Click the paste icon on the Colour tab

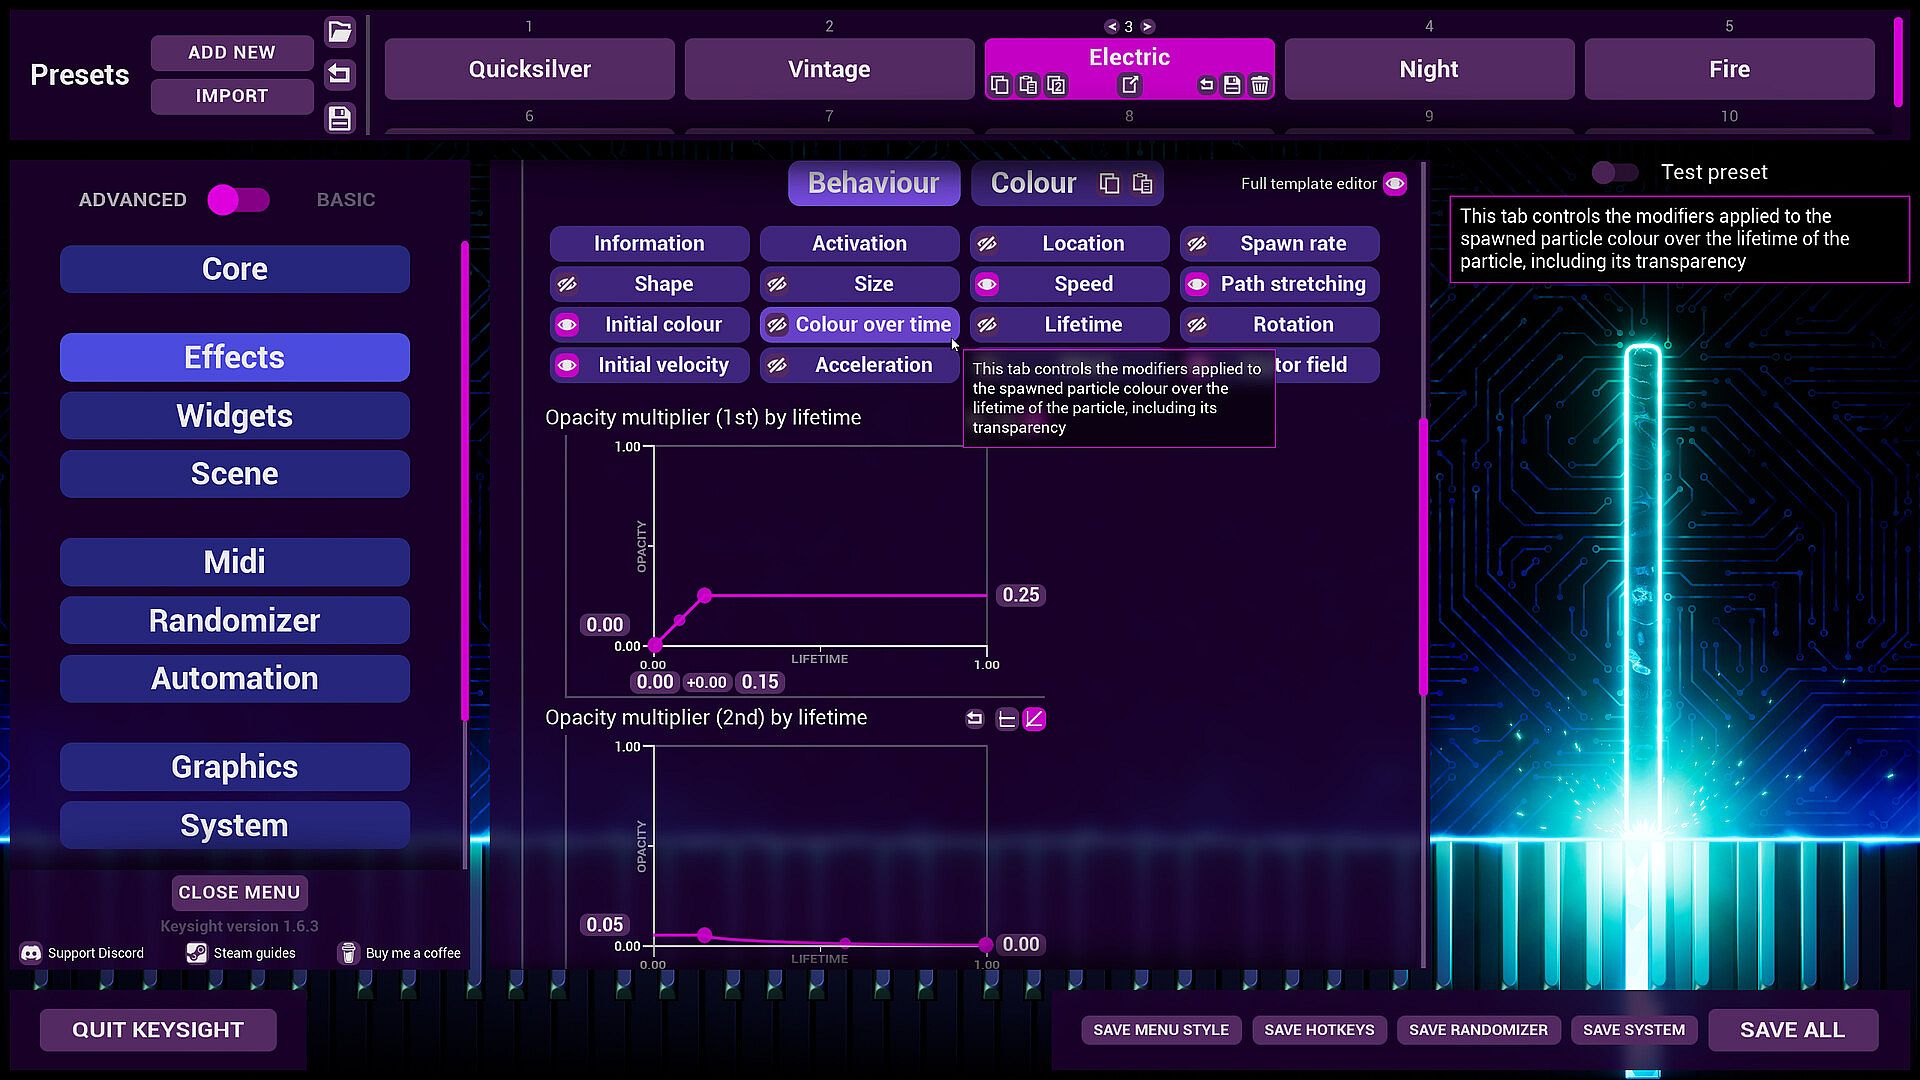[1142, 184]
